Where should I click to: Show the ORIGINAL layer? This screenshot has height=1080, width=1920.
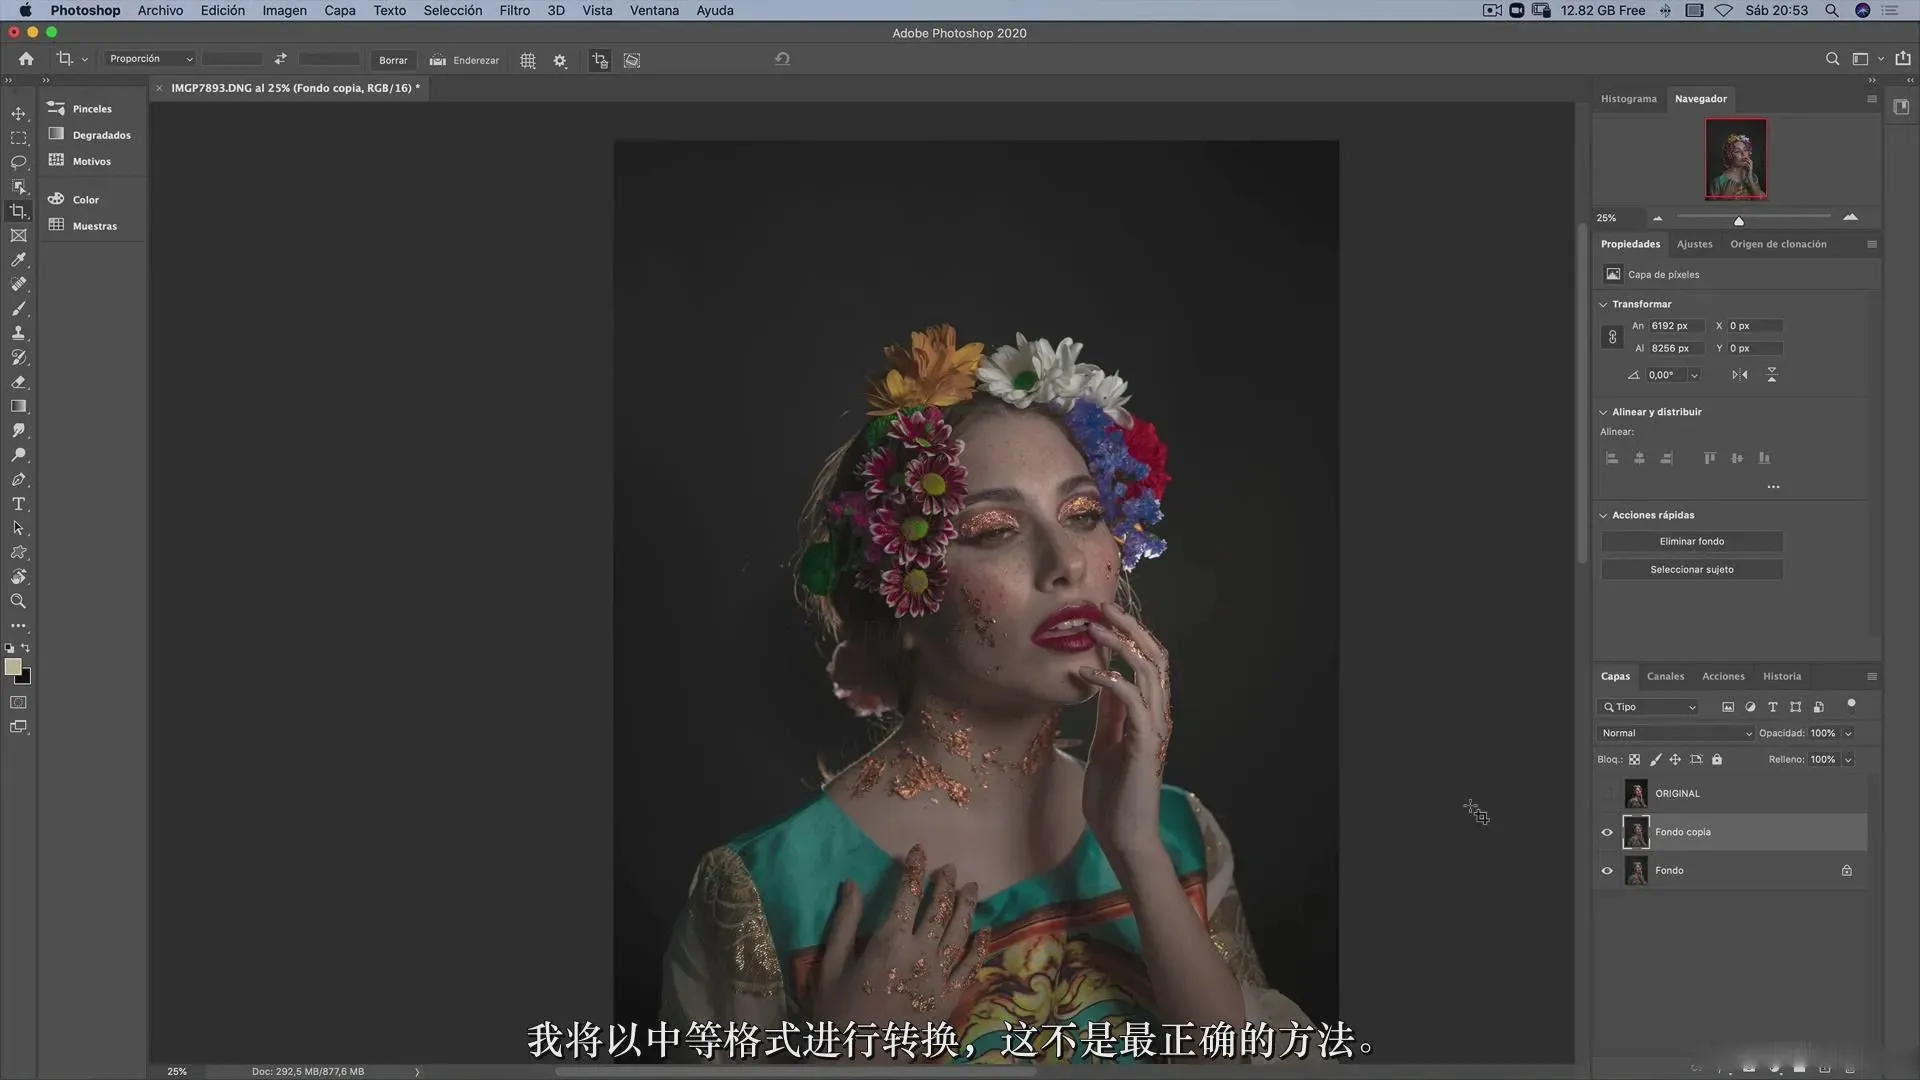(1607, 794)
